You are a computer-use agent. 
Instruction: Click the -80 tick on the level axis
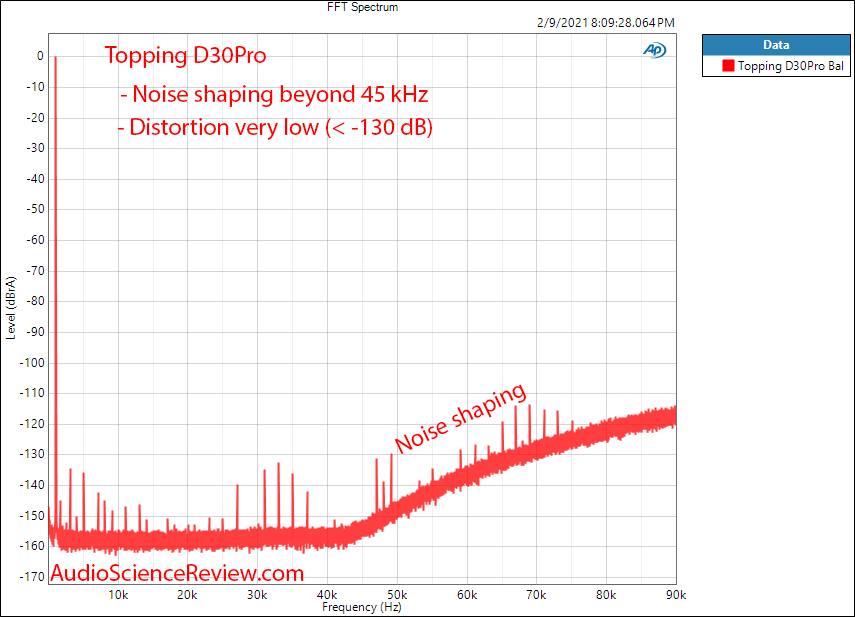[x=35, y=301]
